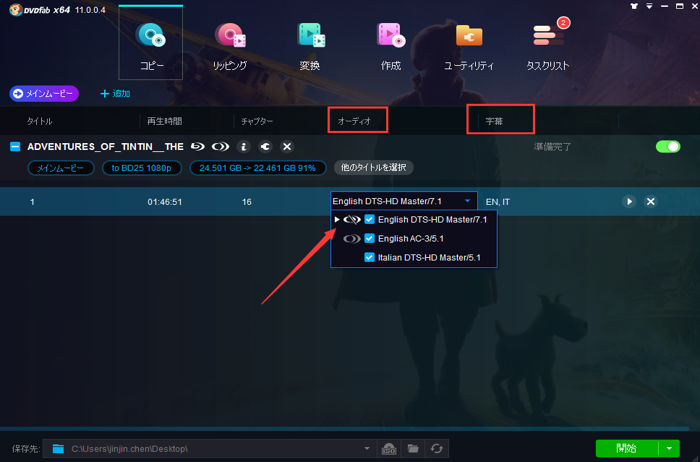Uncheck English AC-3/5.1 audio track
Viewport: 700px width, 462px height.
pyautogui.click(x=369, y=238)
